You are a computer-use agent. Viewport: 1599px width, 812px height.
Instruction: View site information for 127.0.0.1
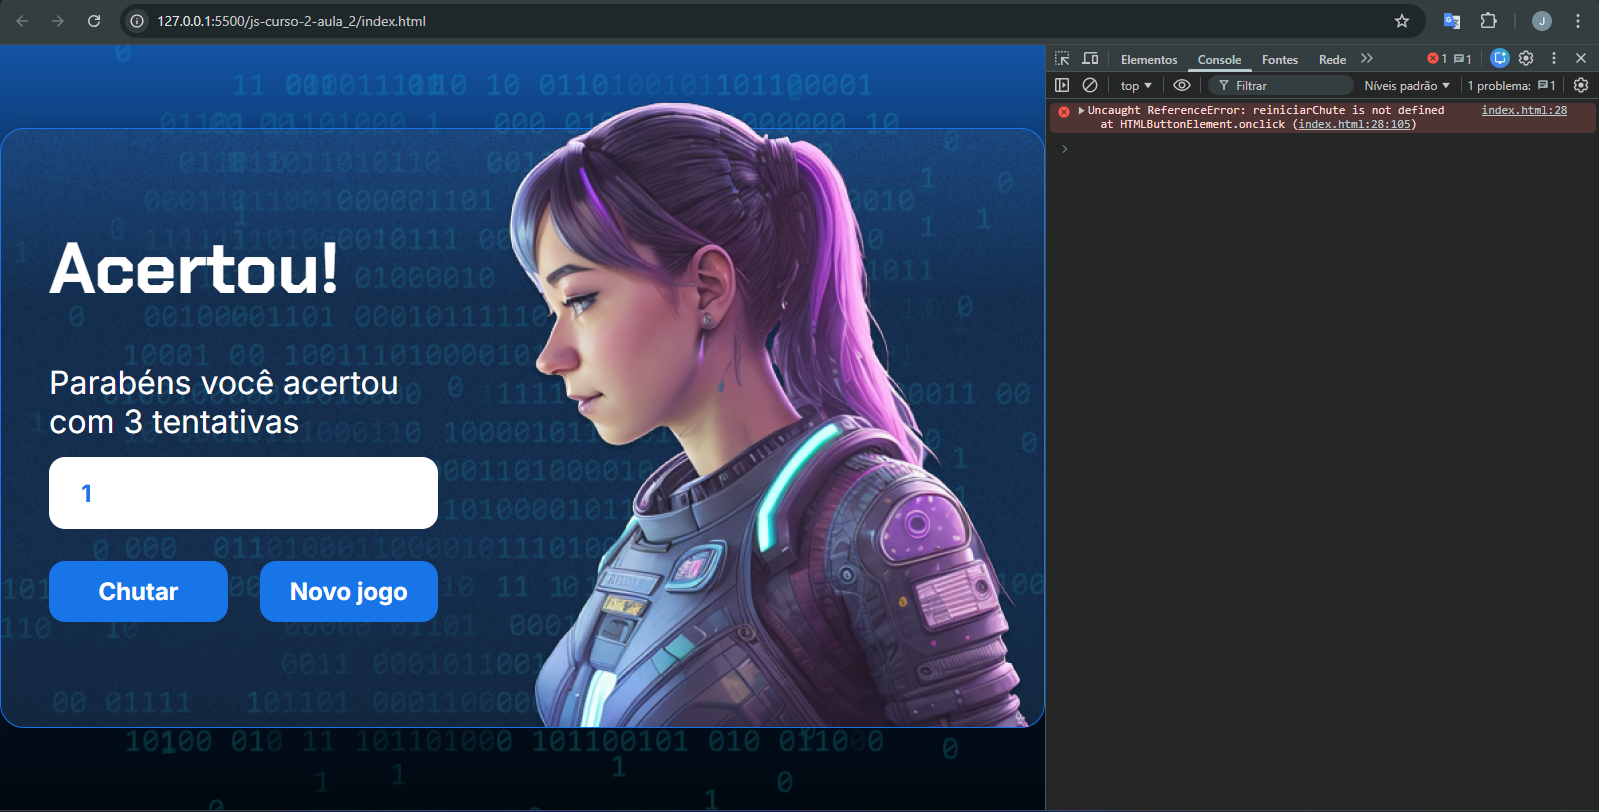(138, 21)
